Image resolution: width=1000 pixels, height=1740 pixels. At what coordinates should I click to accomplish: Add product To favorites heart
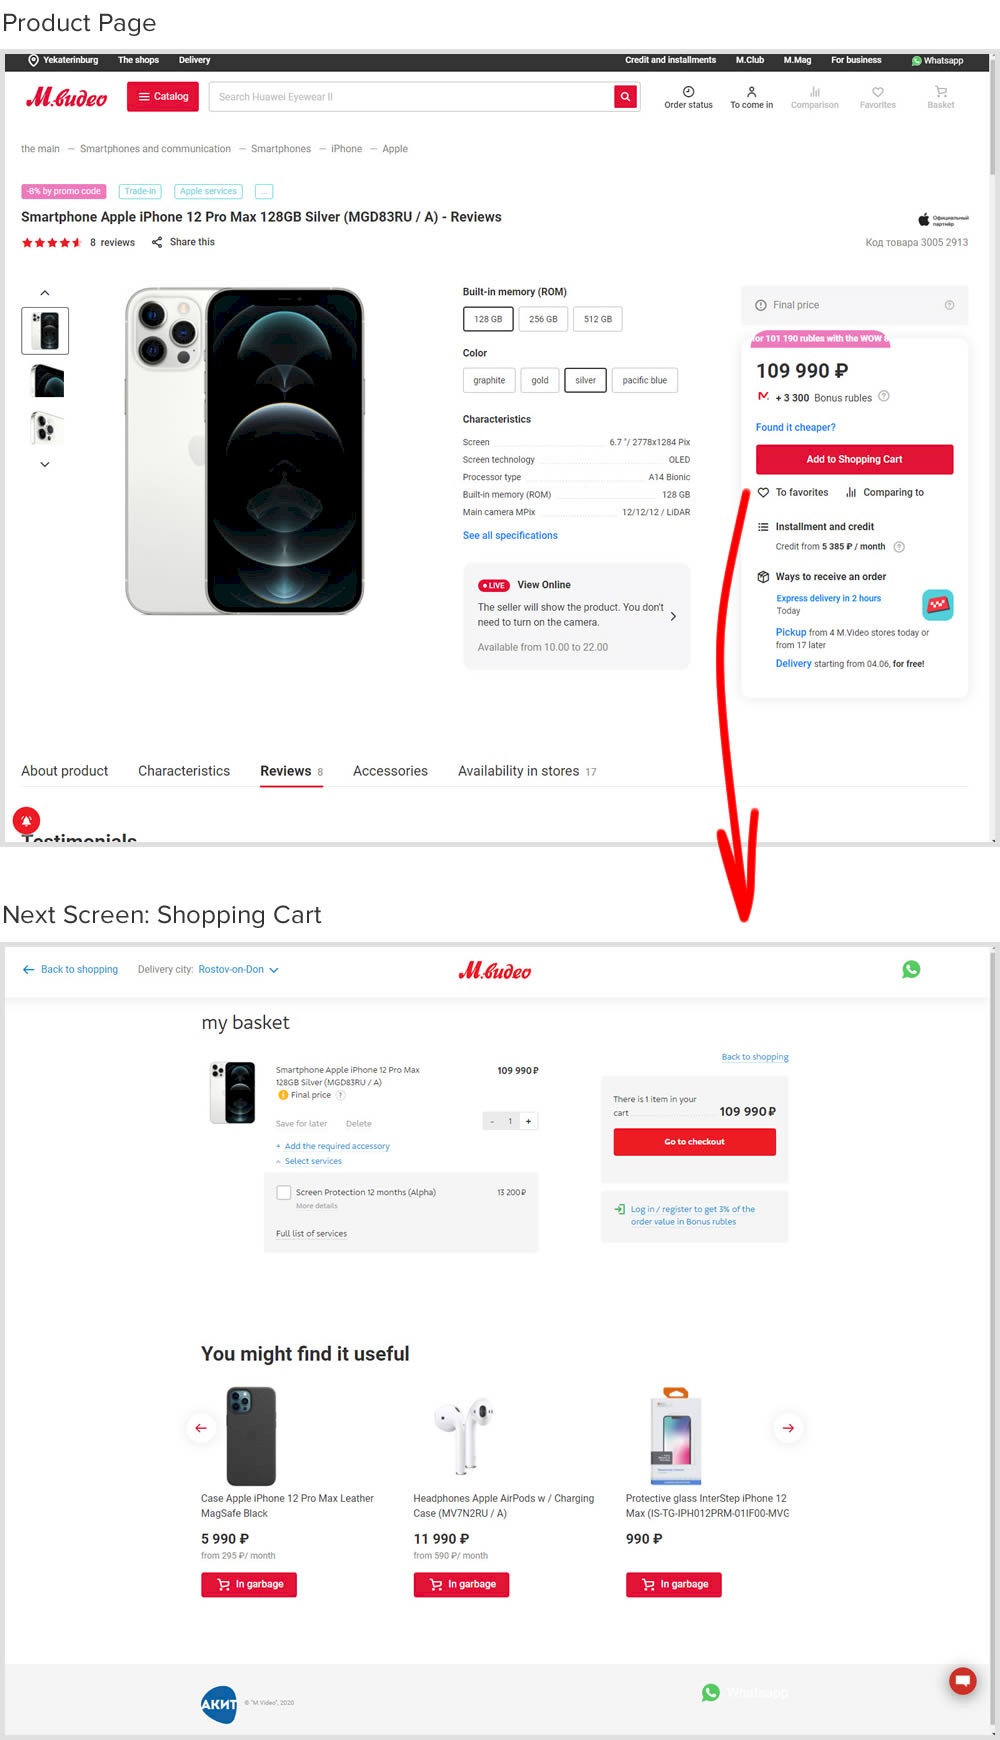point(763,493)
